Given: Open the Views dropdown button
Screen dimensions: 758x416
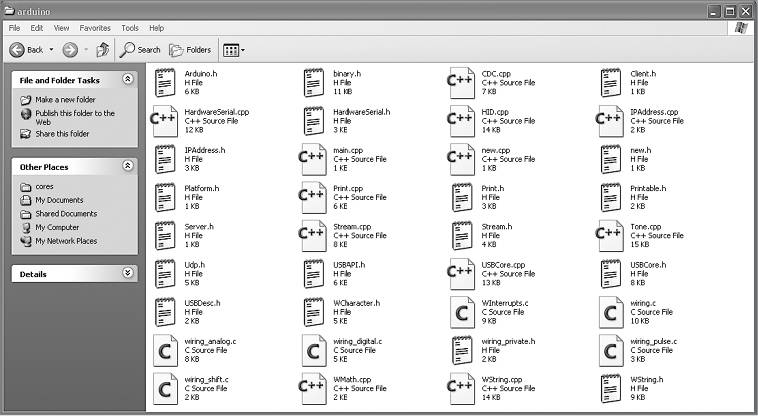Looking at the screenshot, I should point(233,50).
